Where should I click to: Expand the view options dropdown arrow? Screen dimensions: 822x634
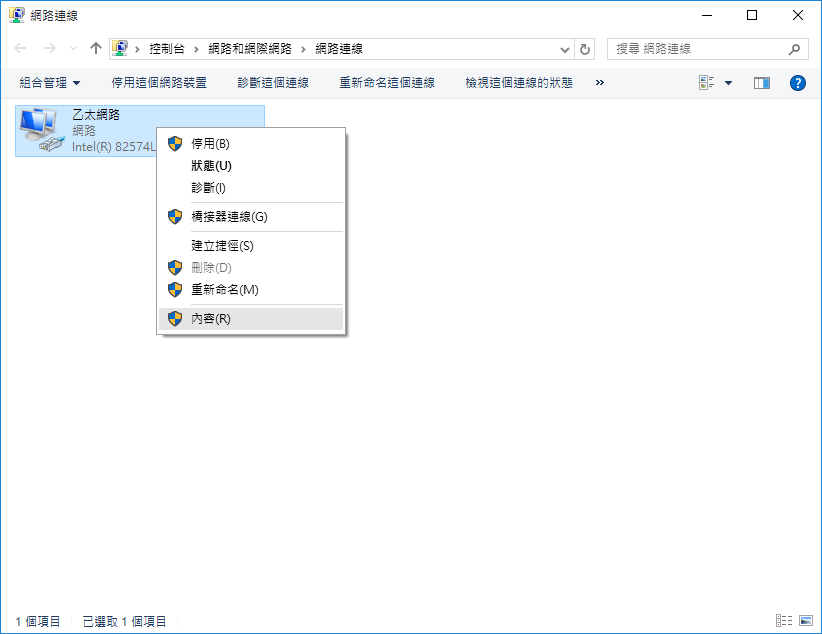click(x=729, y=83)
